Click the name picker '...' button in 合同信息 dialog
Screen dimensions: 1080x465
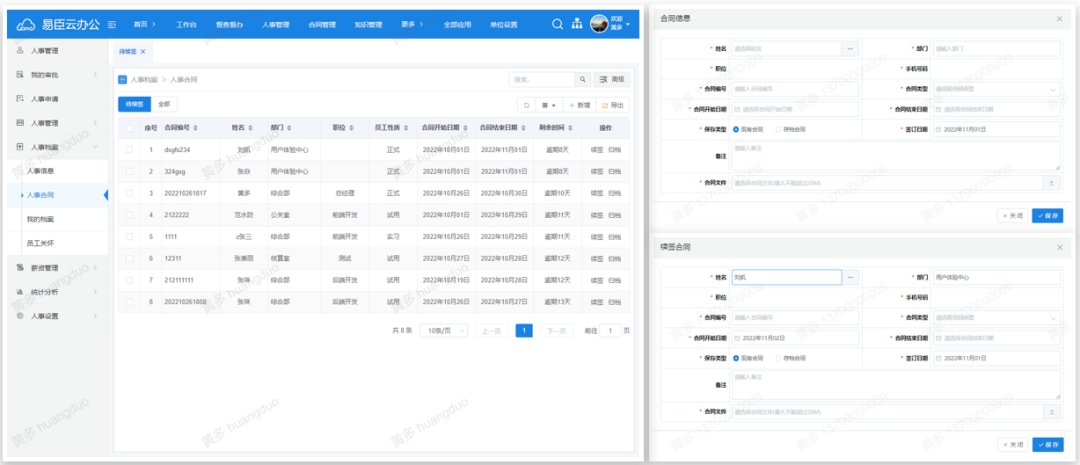(x=851, y=49)
